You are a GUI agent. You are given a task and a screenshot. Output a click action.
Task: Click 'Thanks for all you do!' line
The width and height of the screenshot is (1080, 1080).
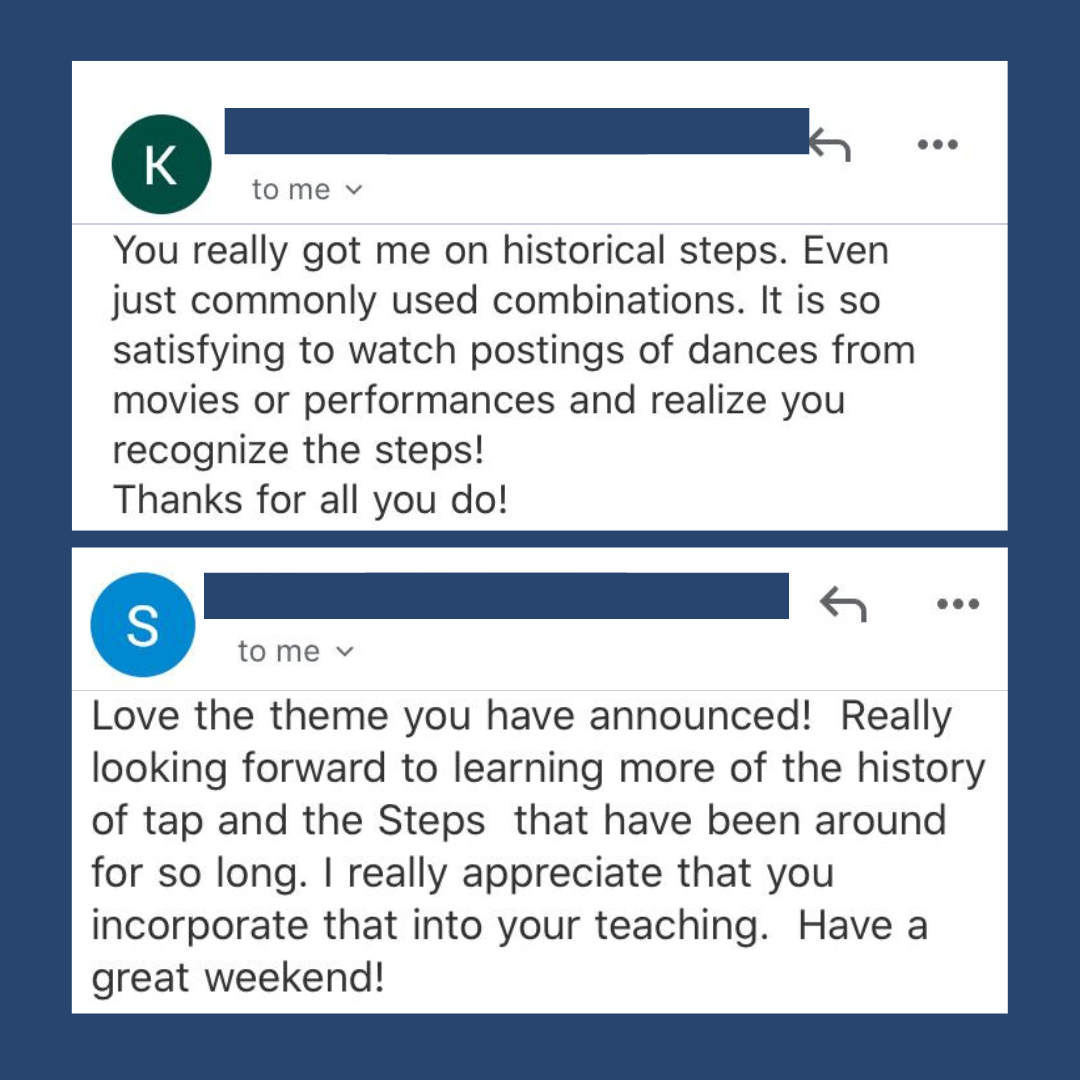pyautogui.click(x=310, y=499)
